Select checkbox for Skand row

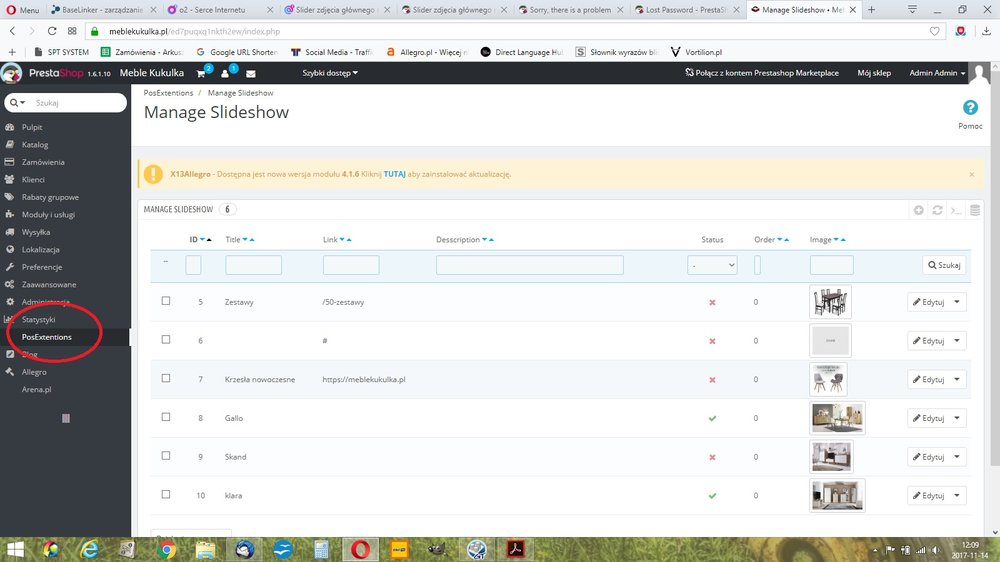coord(166,455)
